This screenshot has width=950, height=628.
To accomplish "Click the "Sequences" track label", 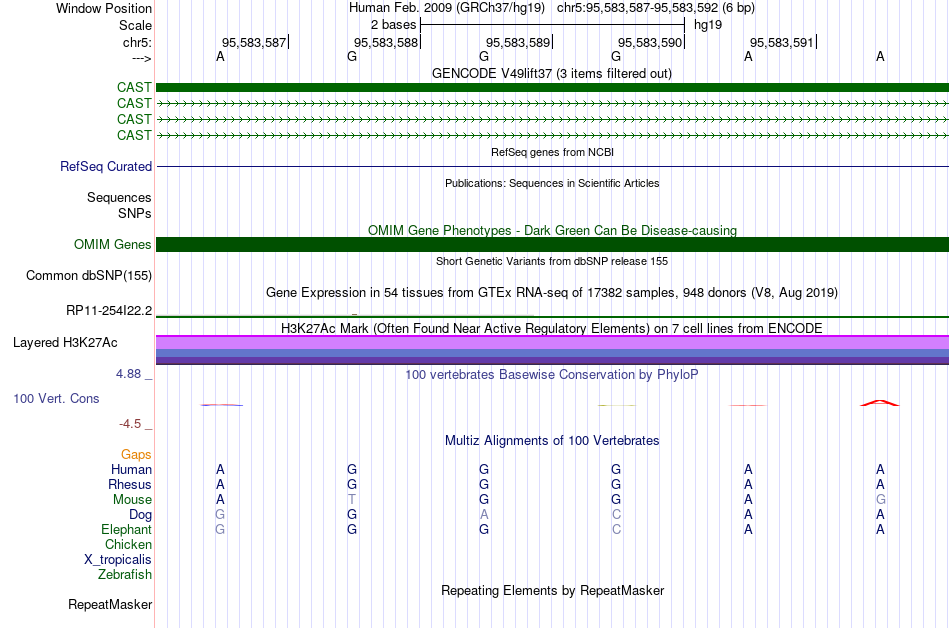I will coord(119,197).
